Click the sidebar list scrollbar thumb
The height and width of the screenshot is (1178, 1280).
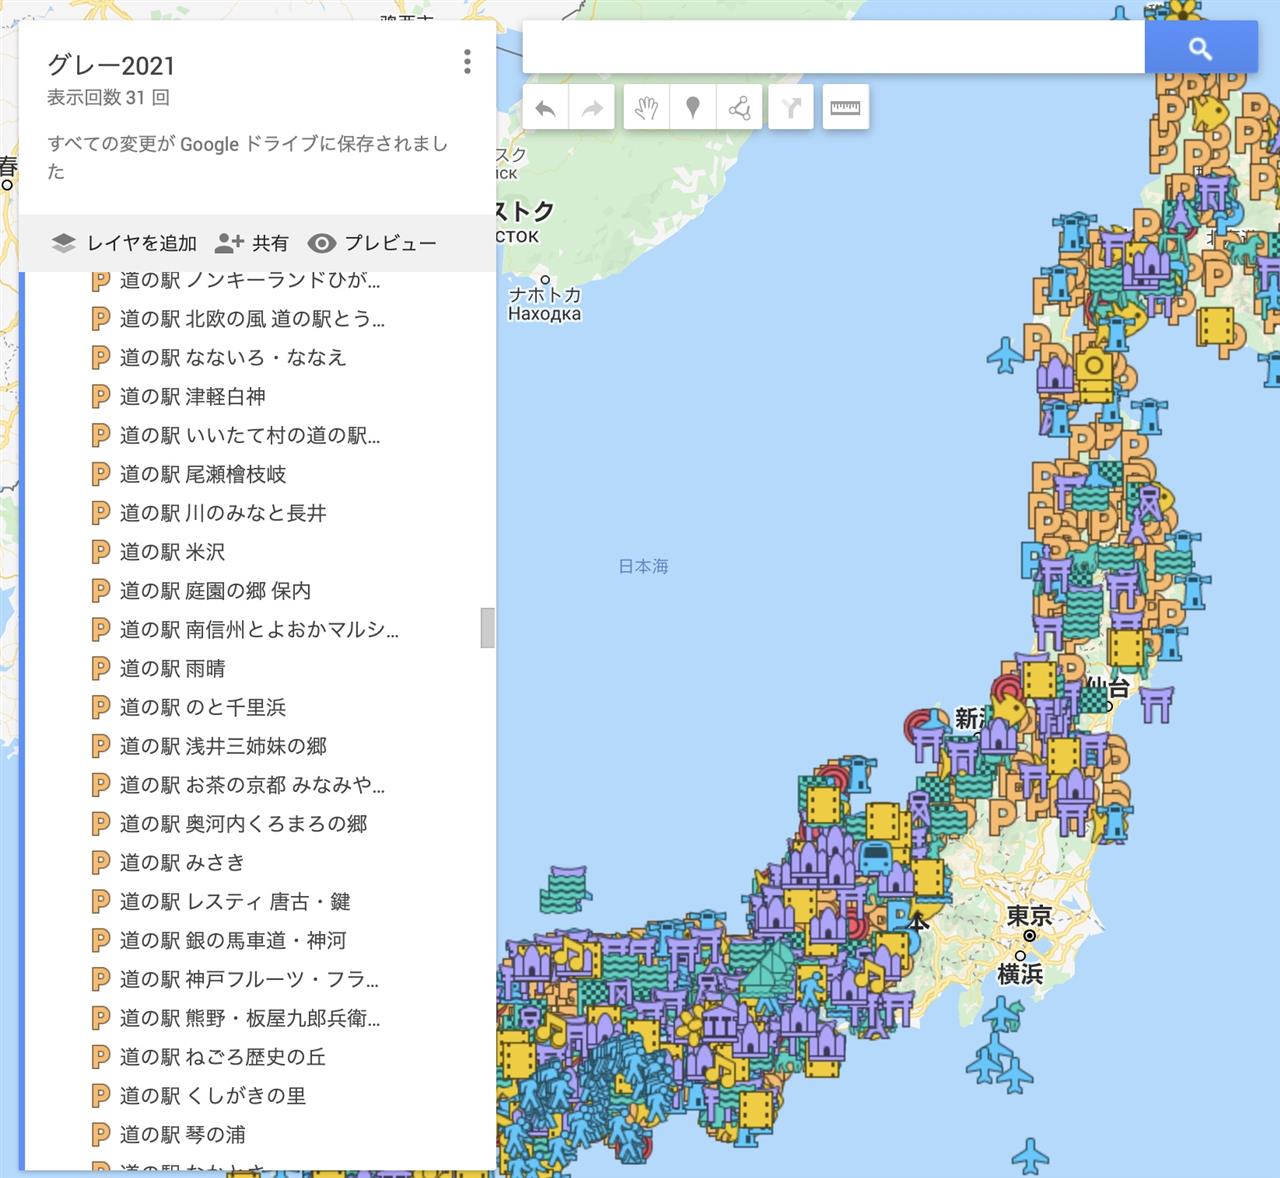pyautogui.click(x=488, y=628)
